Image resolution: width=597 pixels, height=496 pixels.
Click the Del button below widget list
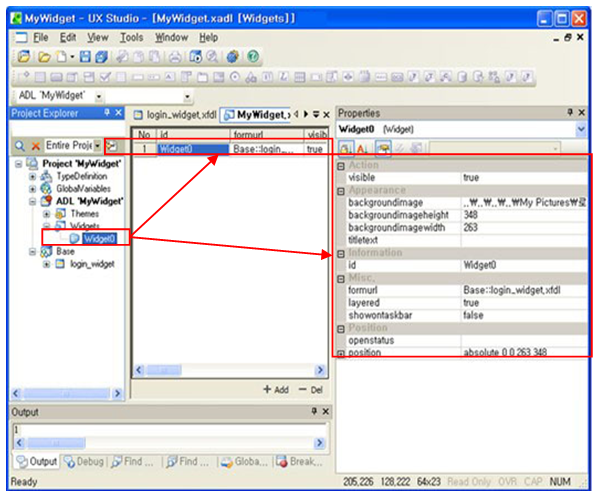tap(311, 389)
